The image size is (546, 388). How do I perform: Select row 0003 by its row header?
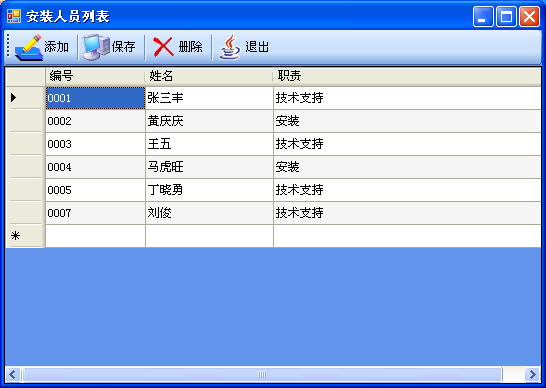(25, 144)
